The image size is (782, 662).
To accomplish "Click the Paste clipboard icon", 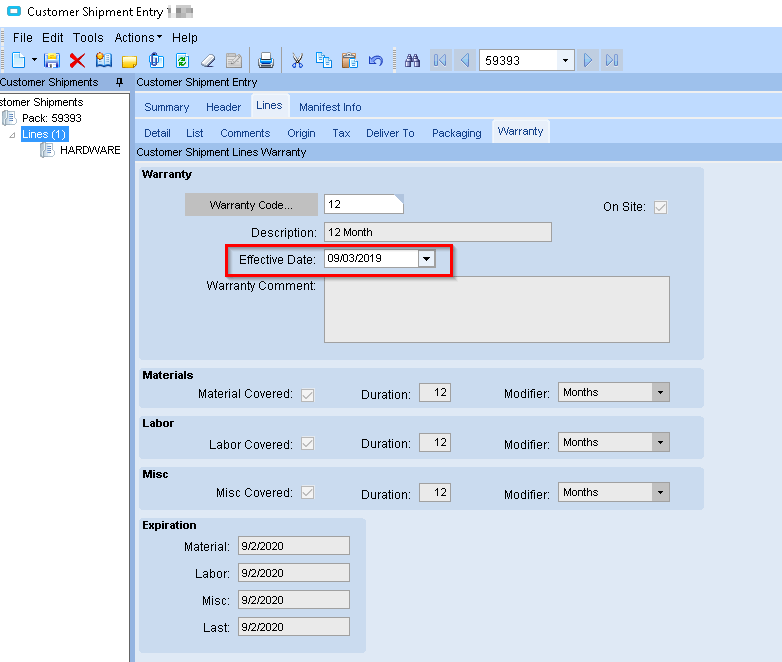I will [x=350, y=60].
